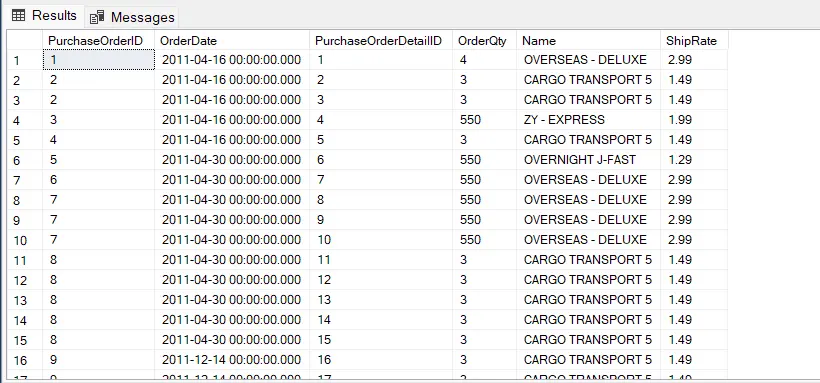Screen dimensions: 820x383
Task: Select the OrderQty column header
Action: [484, 40]
